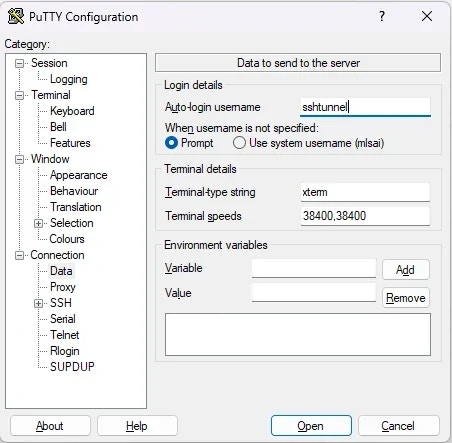Viewport: 452px width, 443px height.
Task: Click the 'Auto-login username' label
Action: pyautogui.click(x=213, y=107)
